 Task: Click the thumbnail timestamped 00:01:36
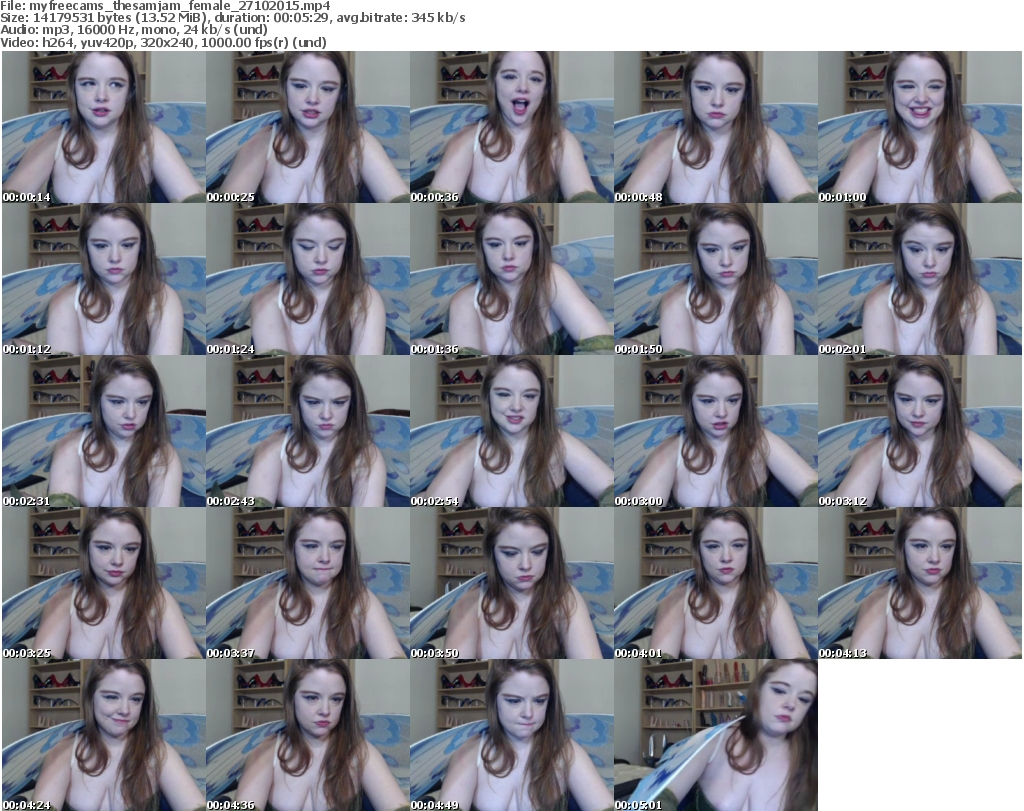tap(512, 279)
